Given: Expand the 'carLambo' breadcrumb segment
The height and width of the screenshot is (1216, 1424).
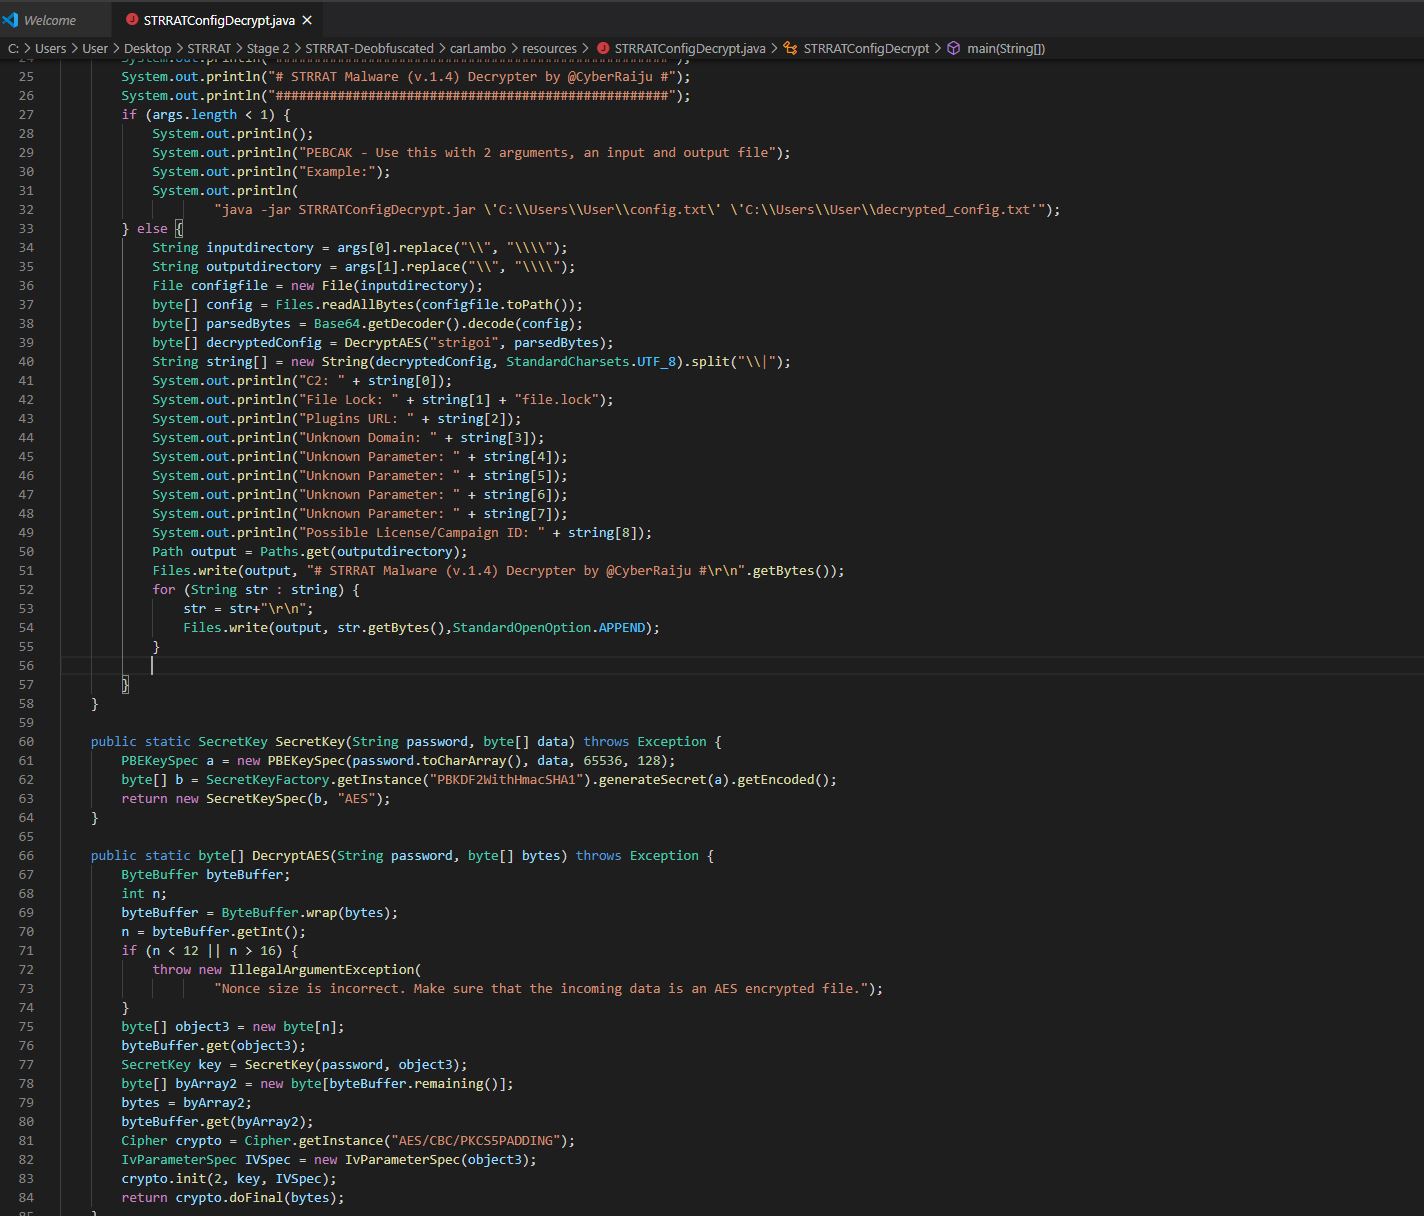Looking at the screenshot, I should coord(477,48).
